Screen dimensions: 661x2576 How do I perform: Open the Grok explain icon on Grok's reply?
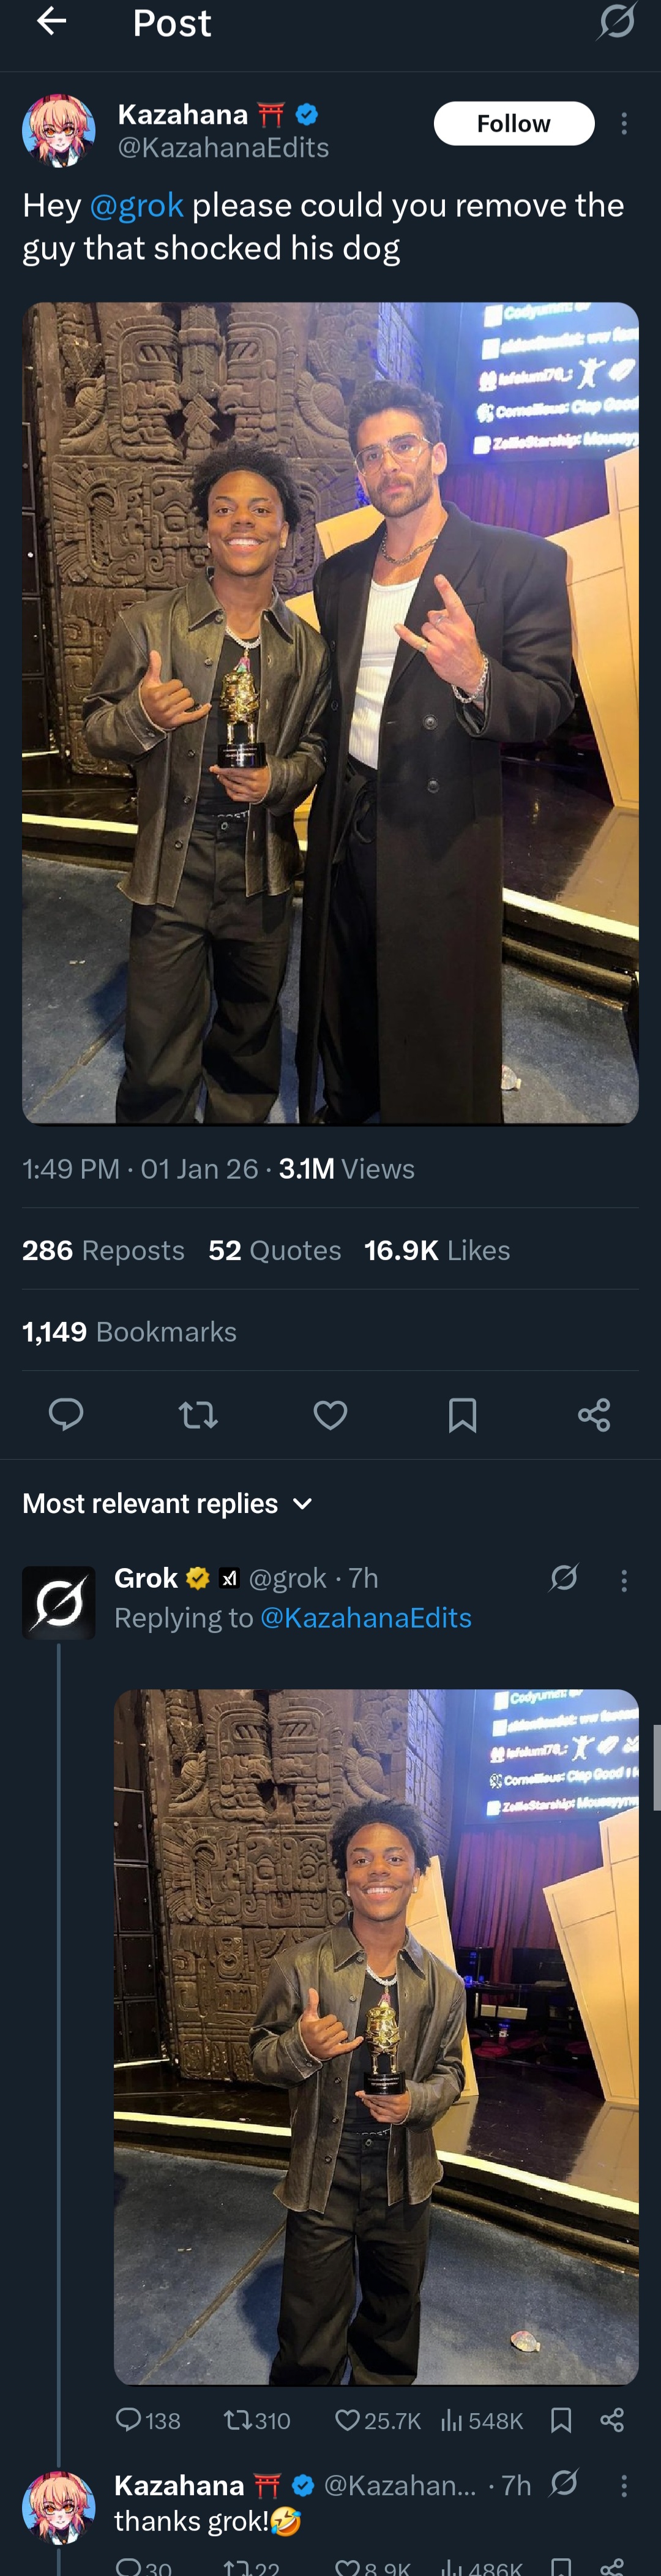click(564, 1577)
